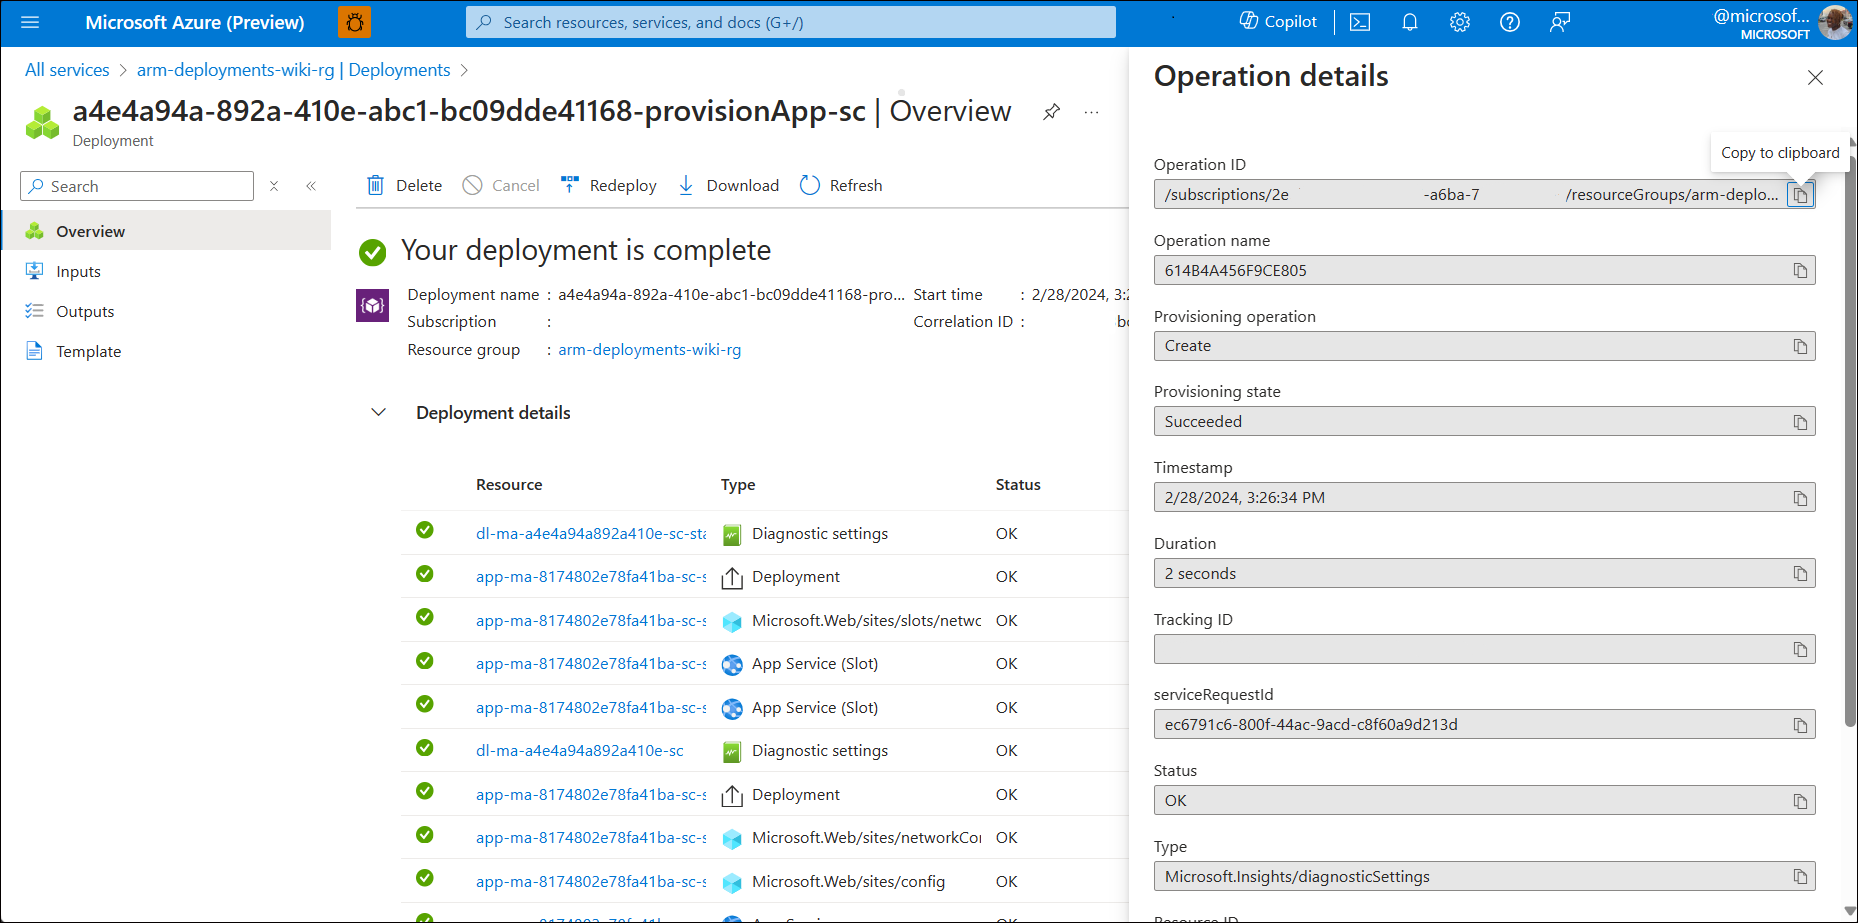Open dl-ma-a4e4a94a892a410e-sc resource link
The height and width of the screenshot is (923, 1858).
tap(580, 750)
